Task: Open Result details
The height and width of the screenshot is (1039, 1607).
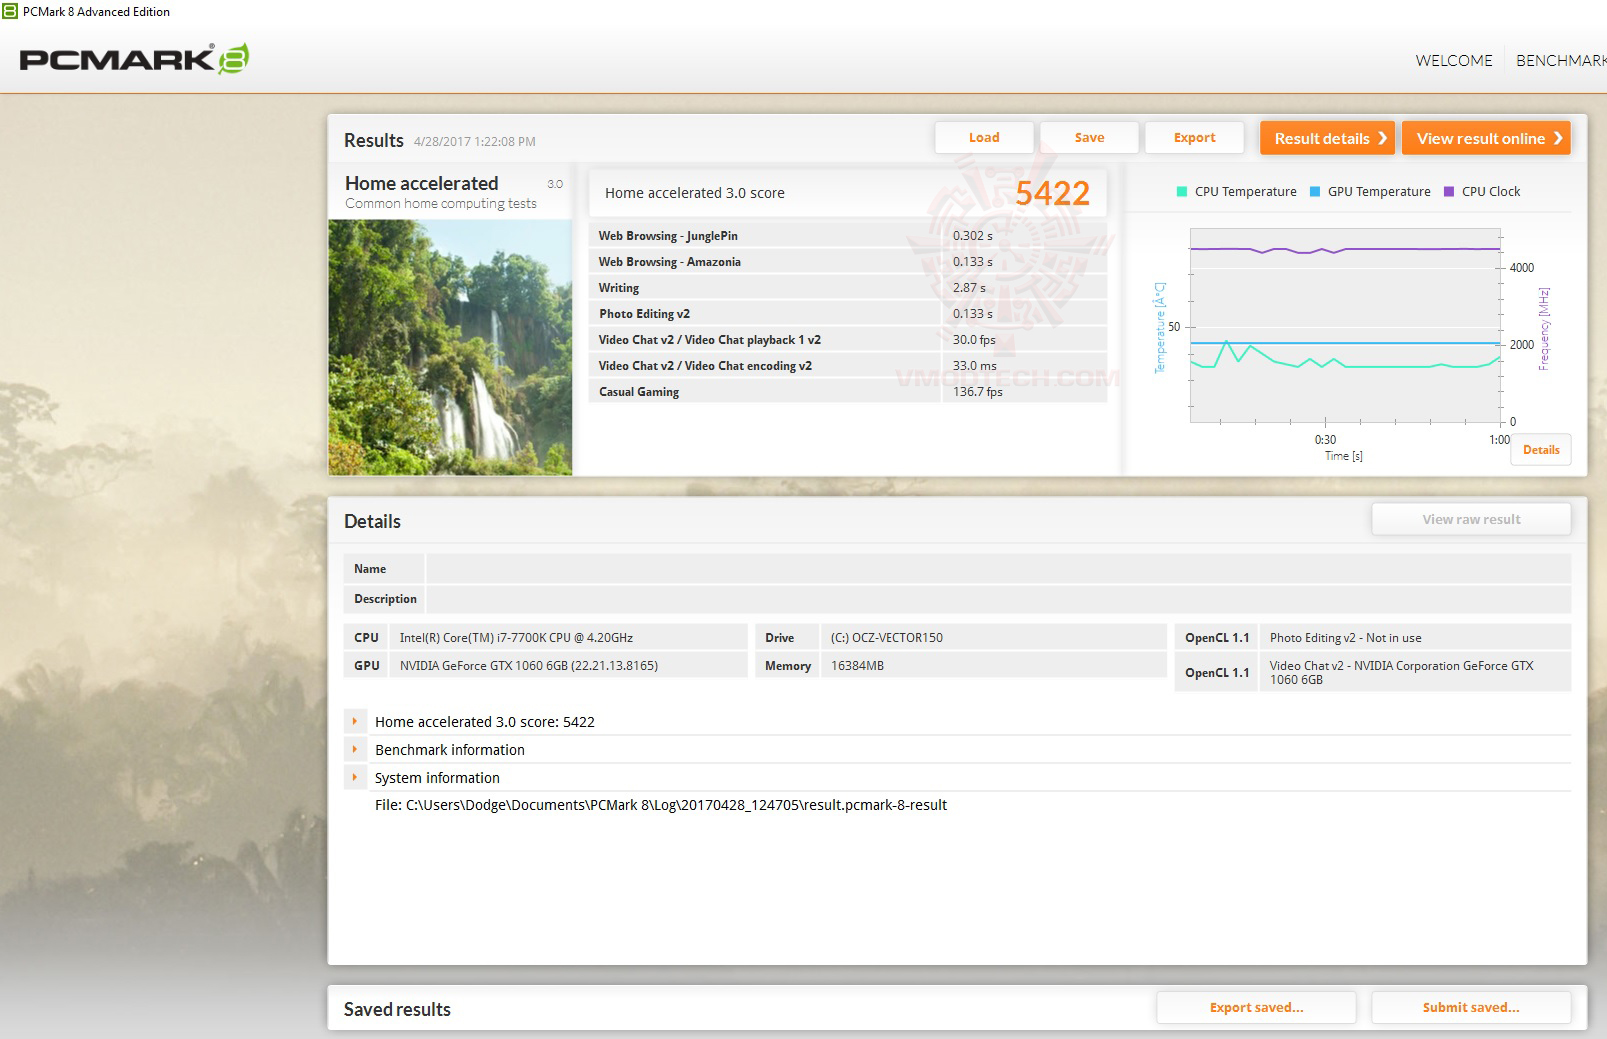Action: (x=1327, y=138)
